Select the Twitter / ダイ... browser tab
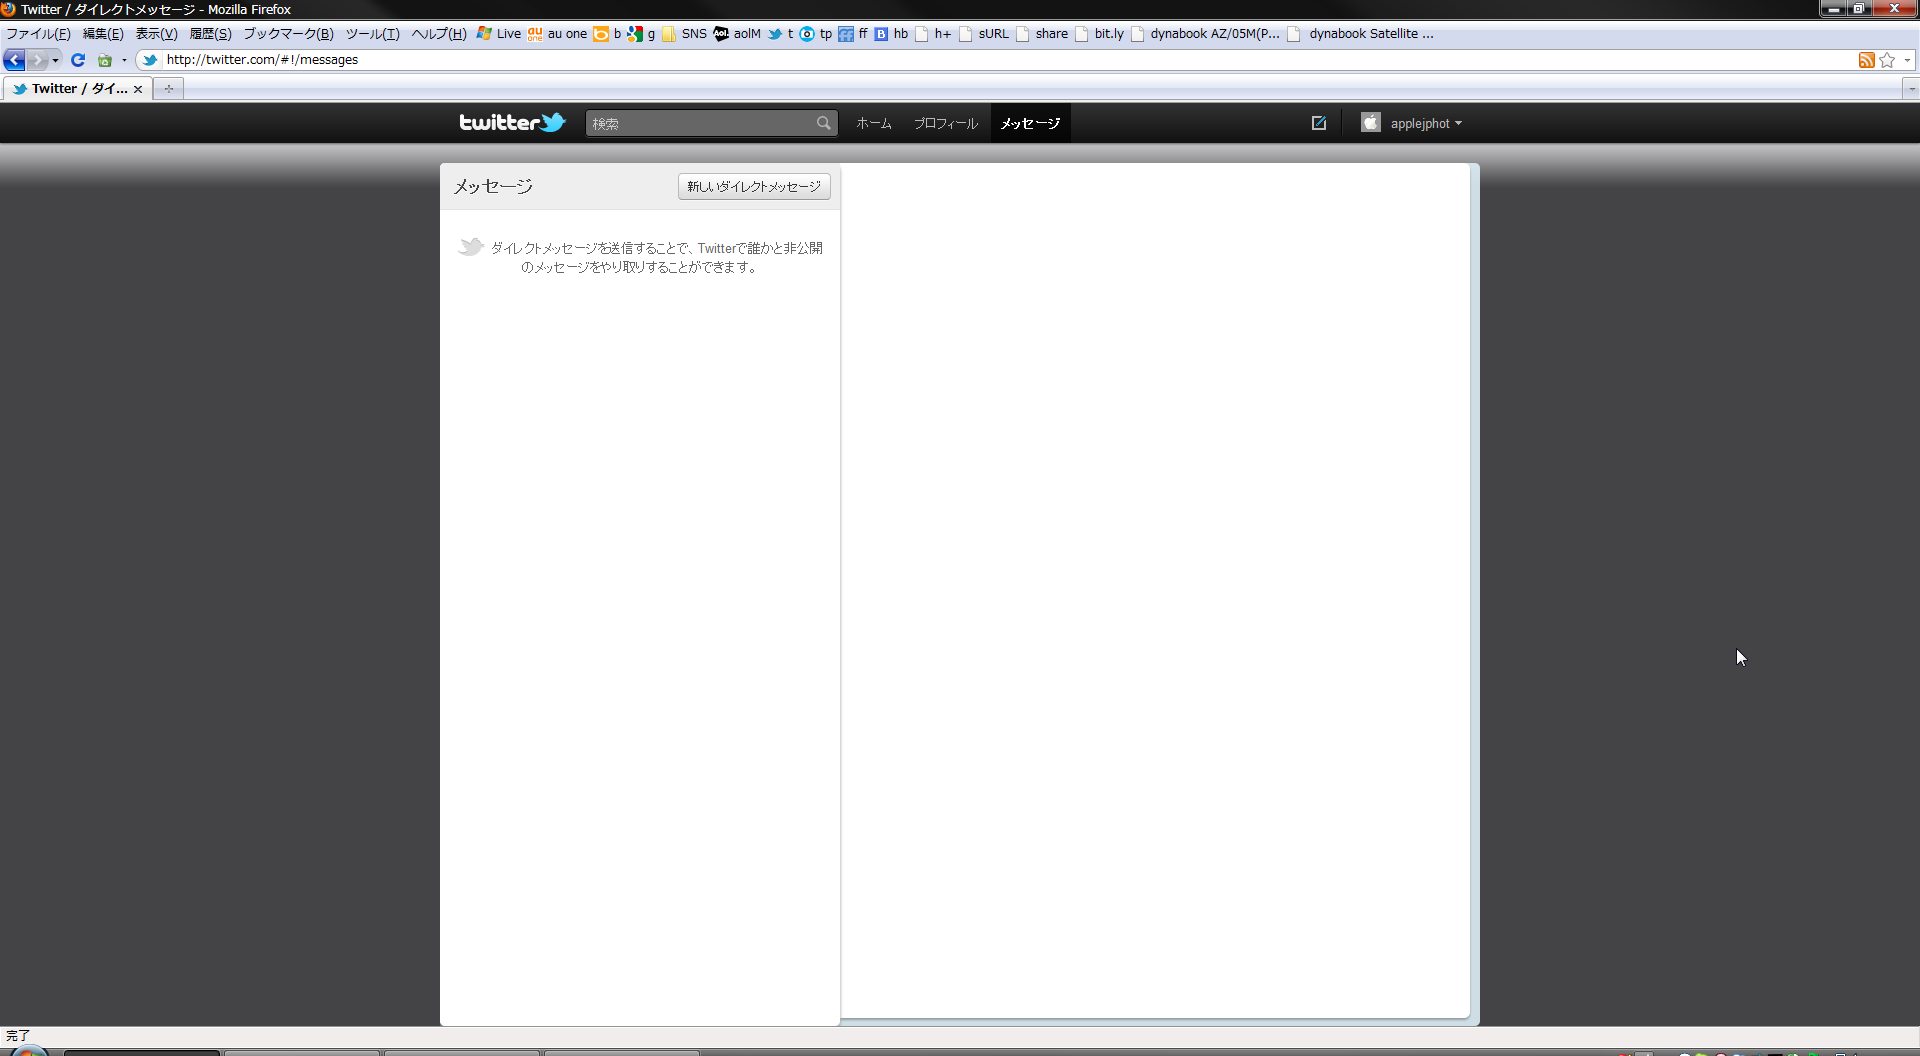This screenshot has width=1920, height=1056. click(78, 88)
